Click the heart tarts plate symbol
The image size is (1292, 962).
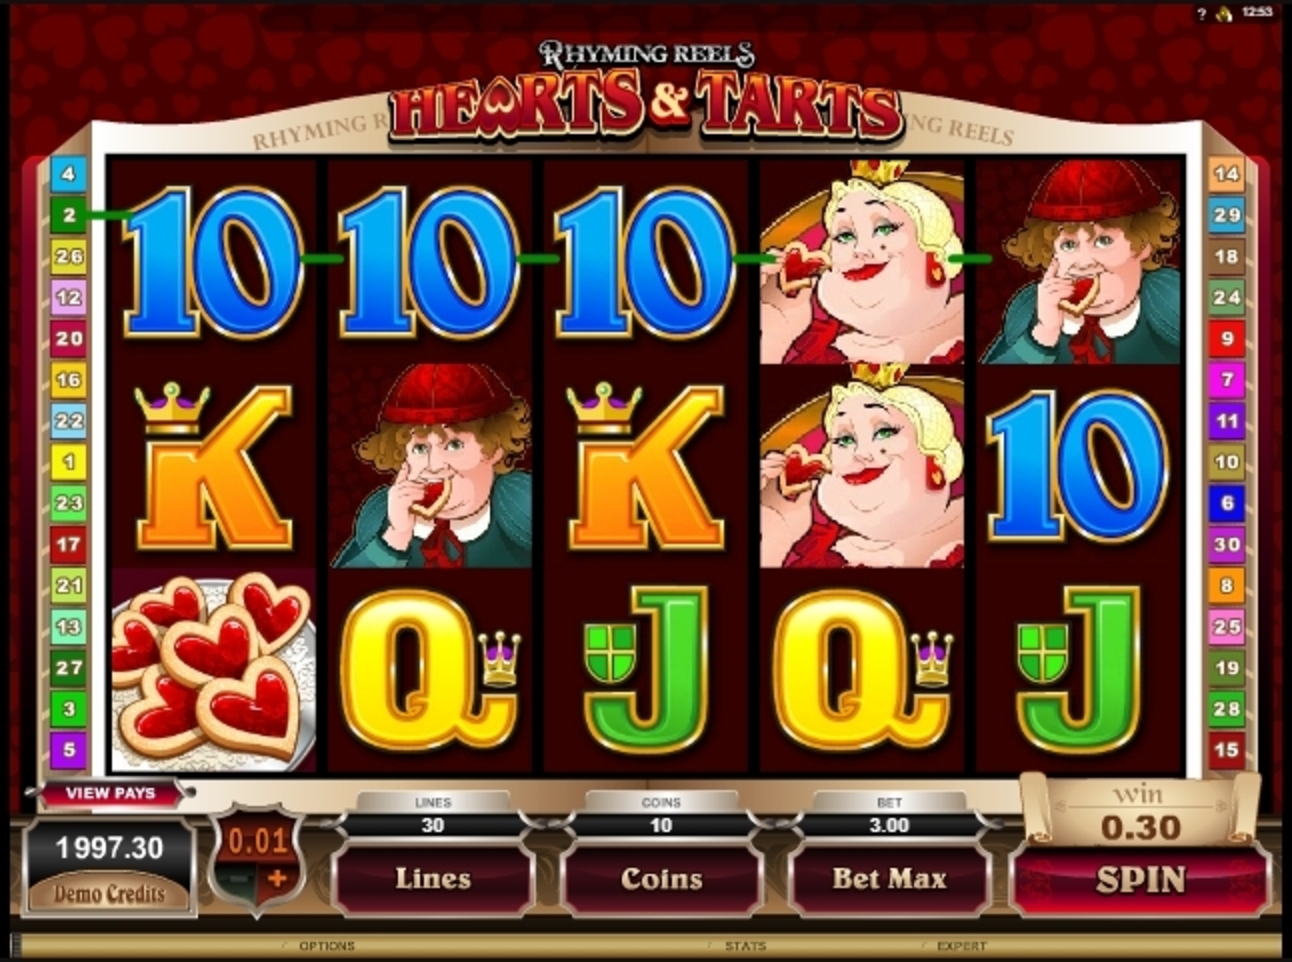pos(213,671)
